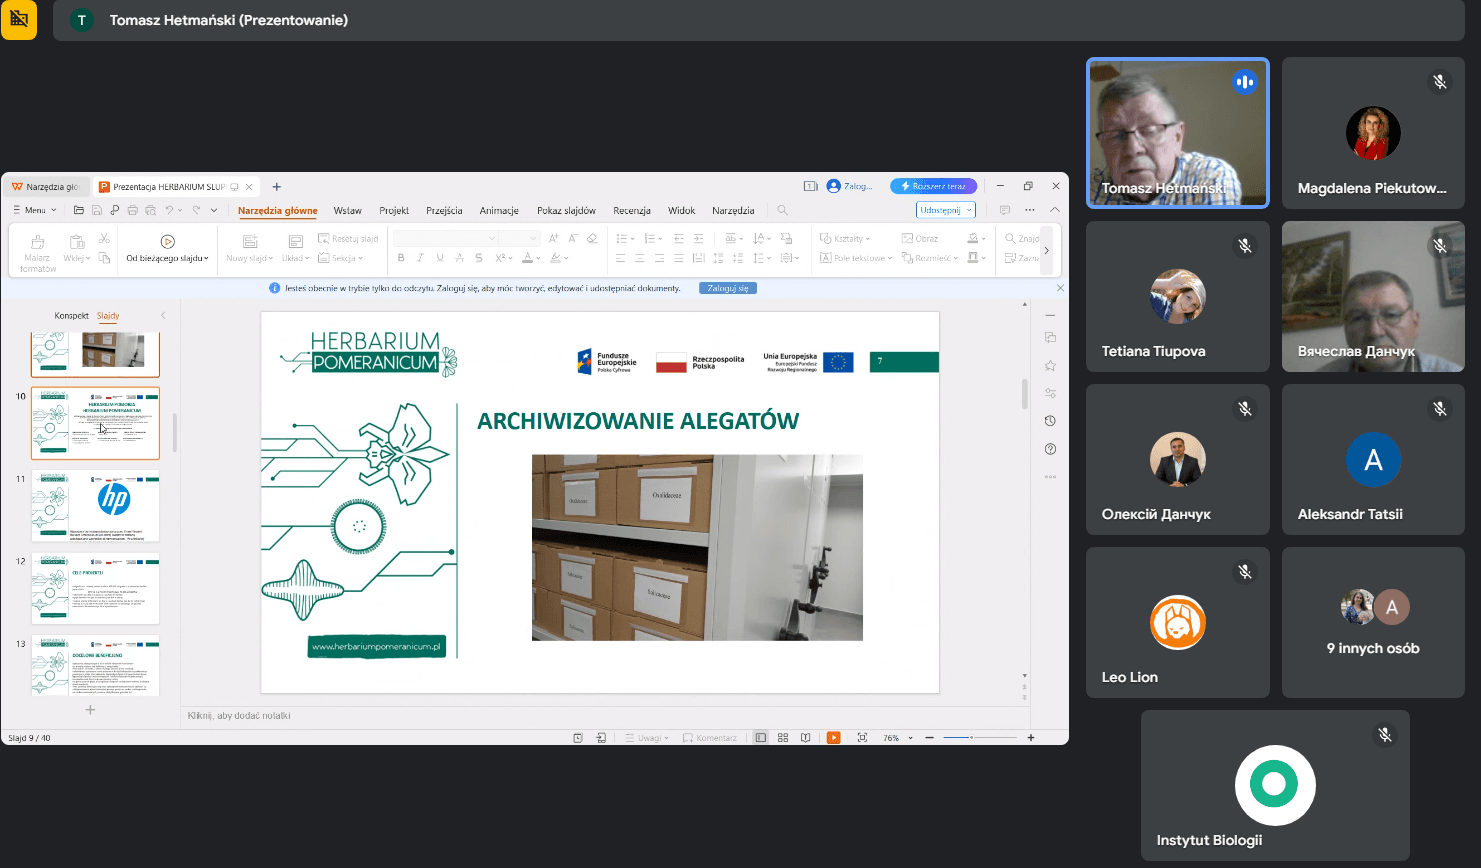Toggle Instytut Biologii's muted microphone icon
The height and width of the screenshot is (868, 1481).
[1385, 735]
